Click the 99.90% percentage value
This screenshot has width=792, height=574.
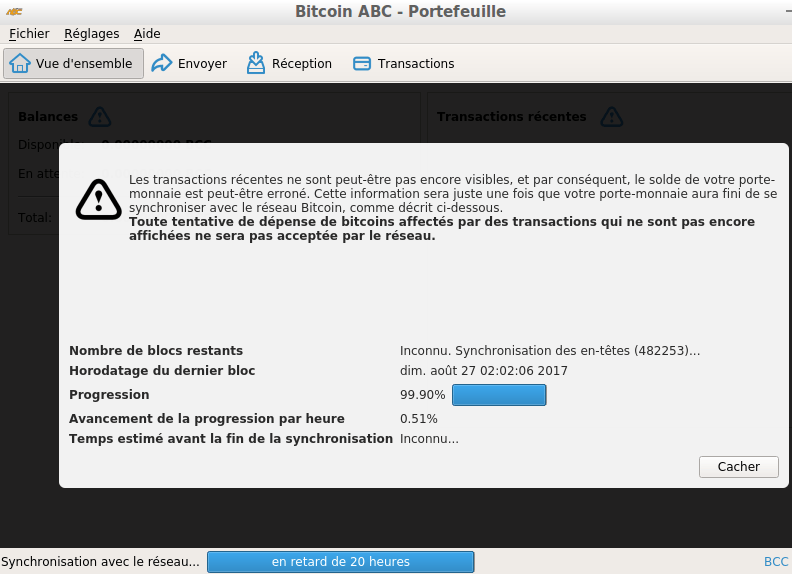(x=422, y=395)
